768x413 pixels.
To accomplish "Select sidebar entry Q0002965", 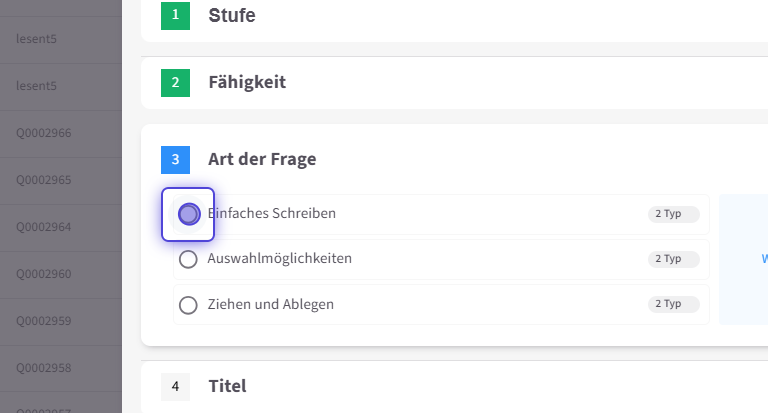I will [x=44, y=180].
